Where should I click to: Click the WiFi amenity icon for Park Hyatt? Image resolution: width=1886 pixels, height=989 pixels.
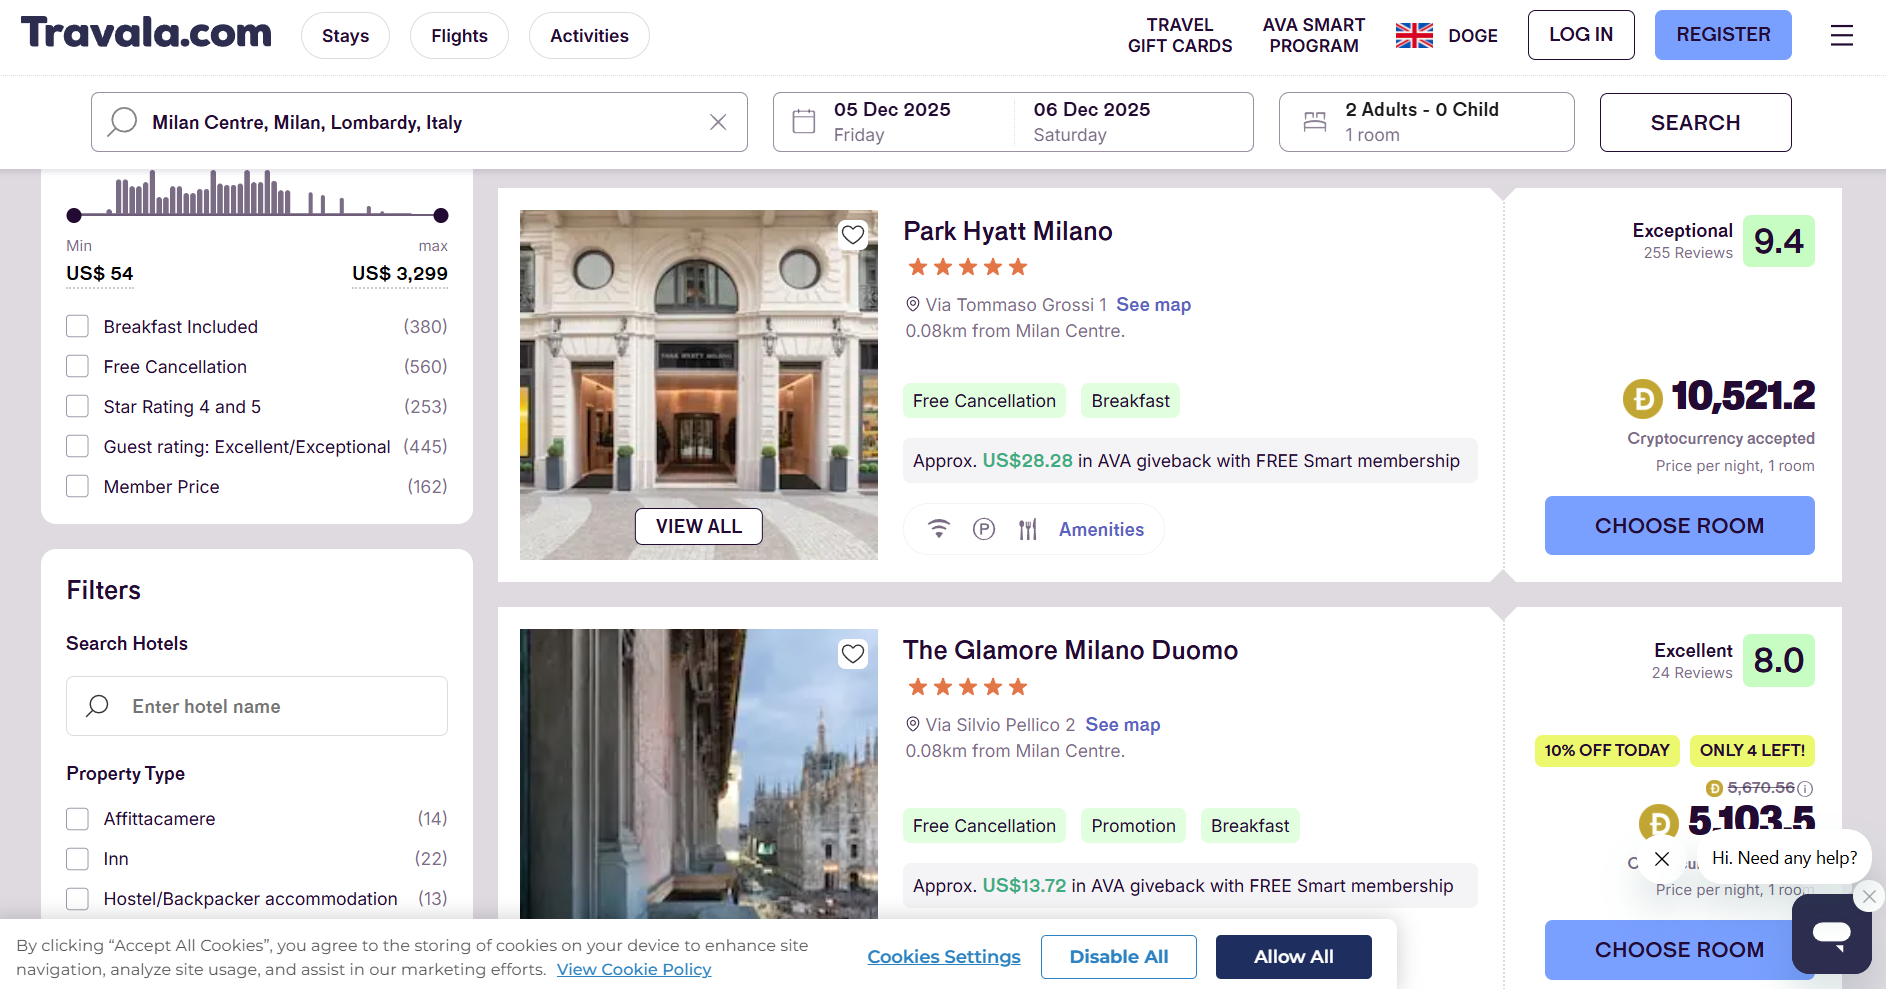[x=938, y=529]
